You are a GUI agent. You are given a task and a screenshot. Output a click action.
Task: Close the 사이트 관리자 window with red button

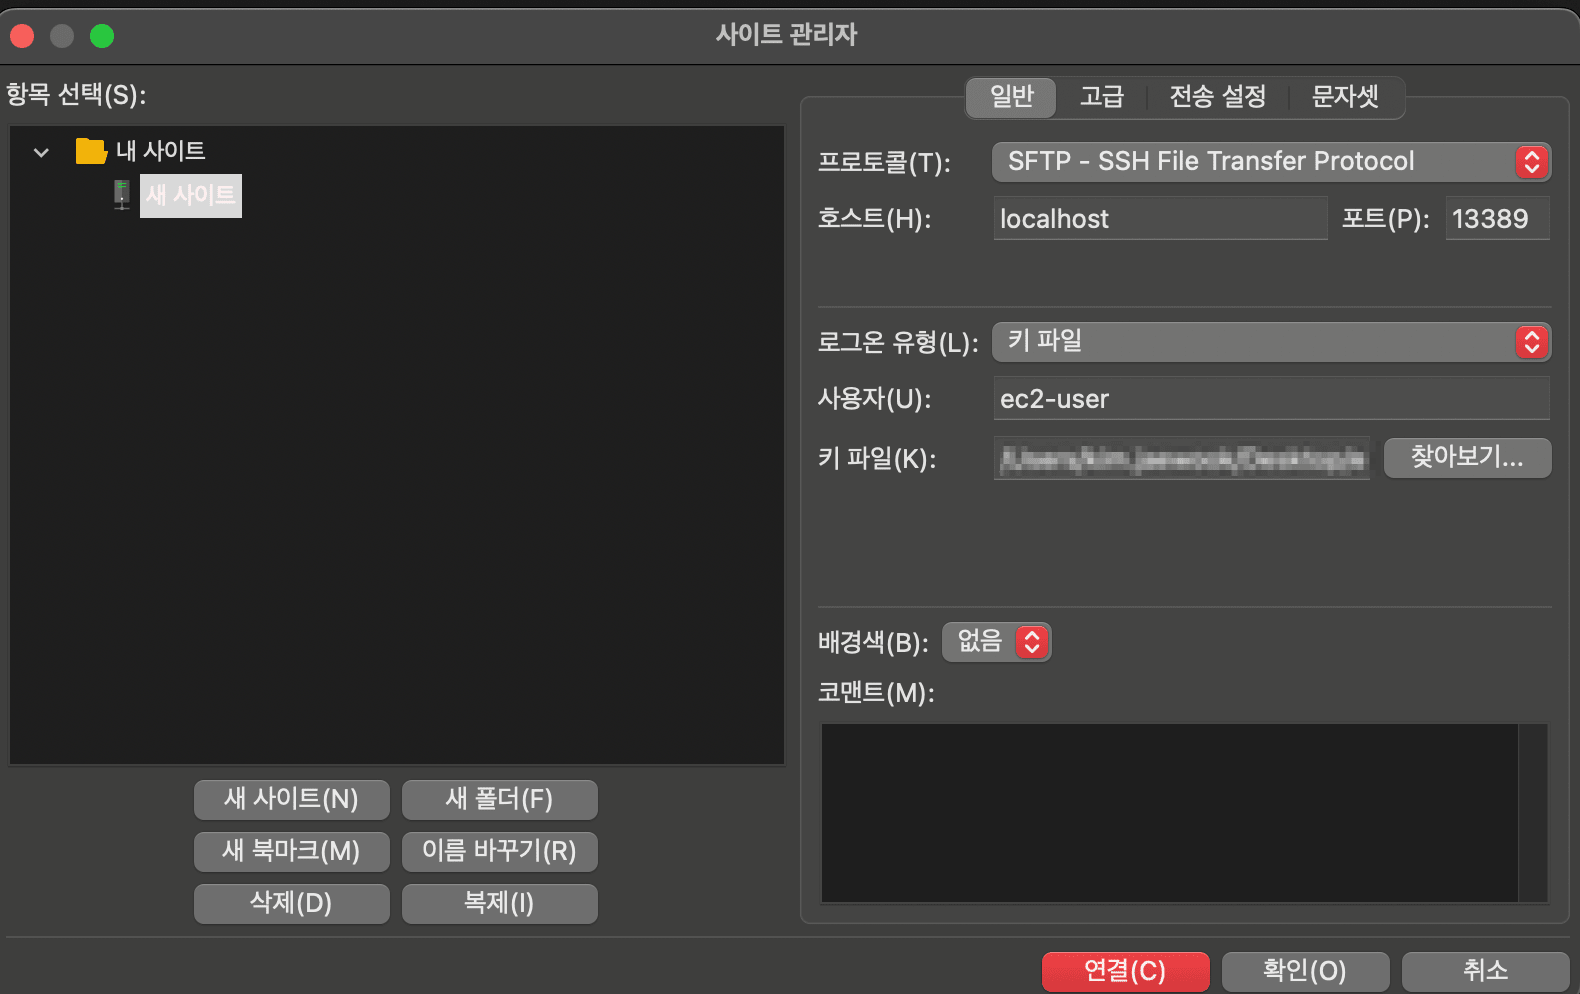(22, 36)
